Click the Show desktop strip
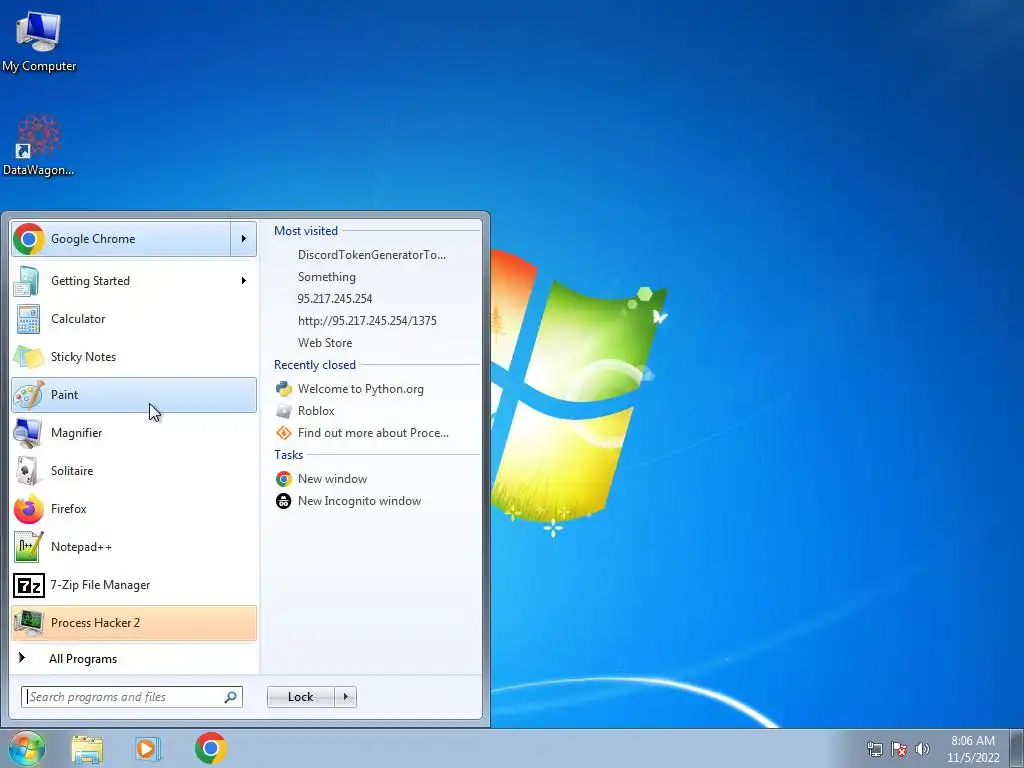This screenshot has width=1024, height=768. (x=1017, y=749)
